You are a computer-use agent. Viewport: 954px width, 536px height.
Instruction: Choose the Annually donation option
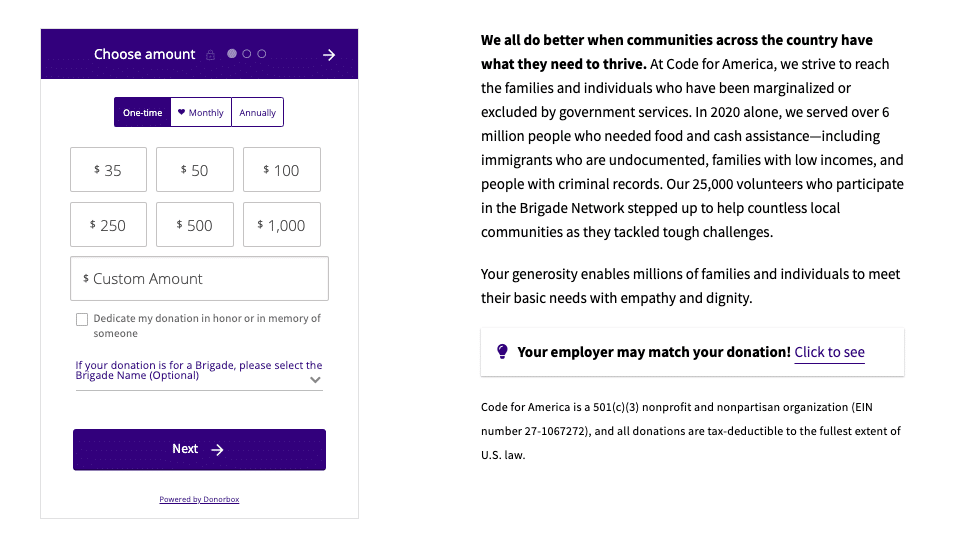coord(257,112)
